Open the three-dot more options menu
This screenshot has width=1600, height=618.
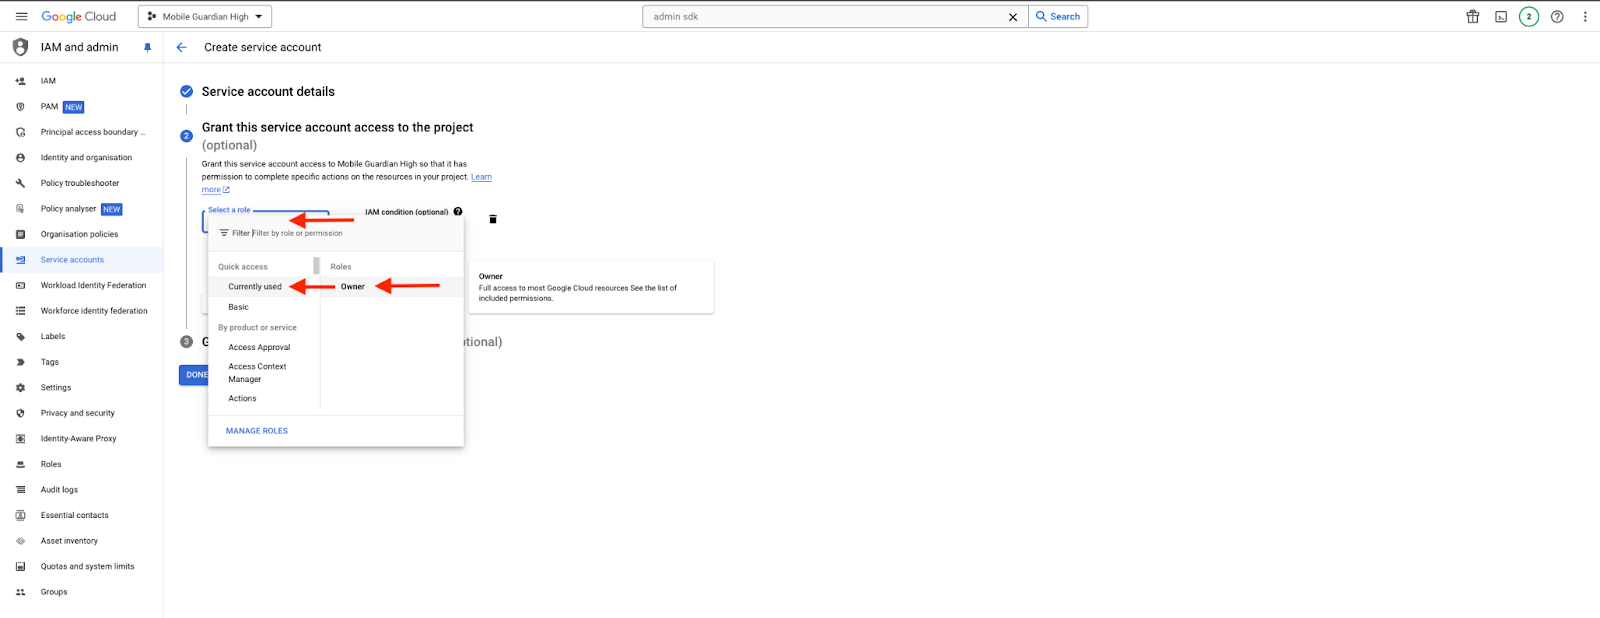(x=1585, y=17)
